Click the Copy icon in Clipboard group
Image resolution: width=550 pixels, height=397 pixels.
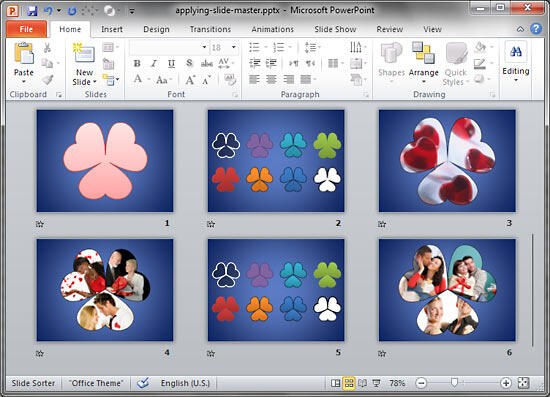47,63
